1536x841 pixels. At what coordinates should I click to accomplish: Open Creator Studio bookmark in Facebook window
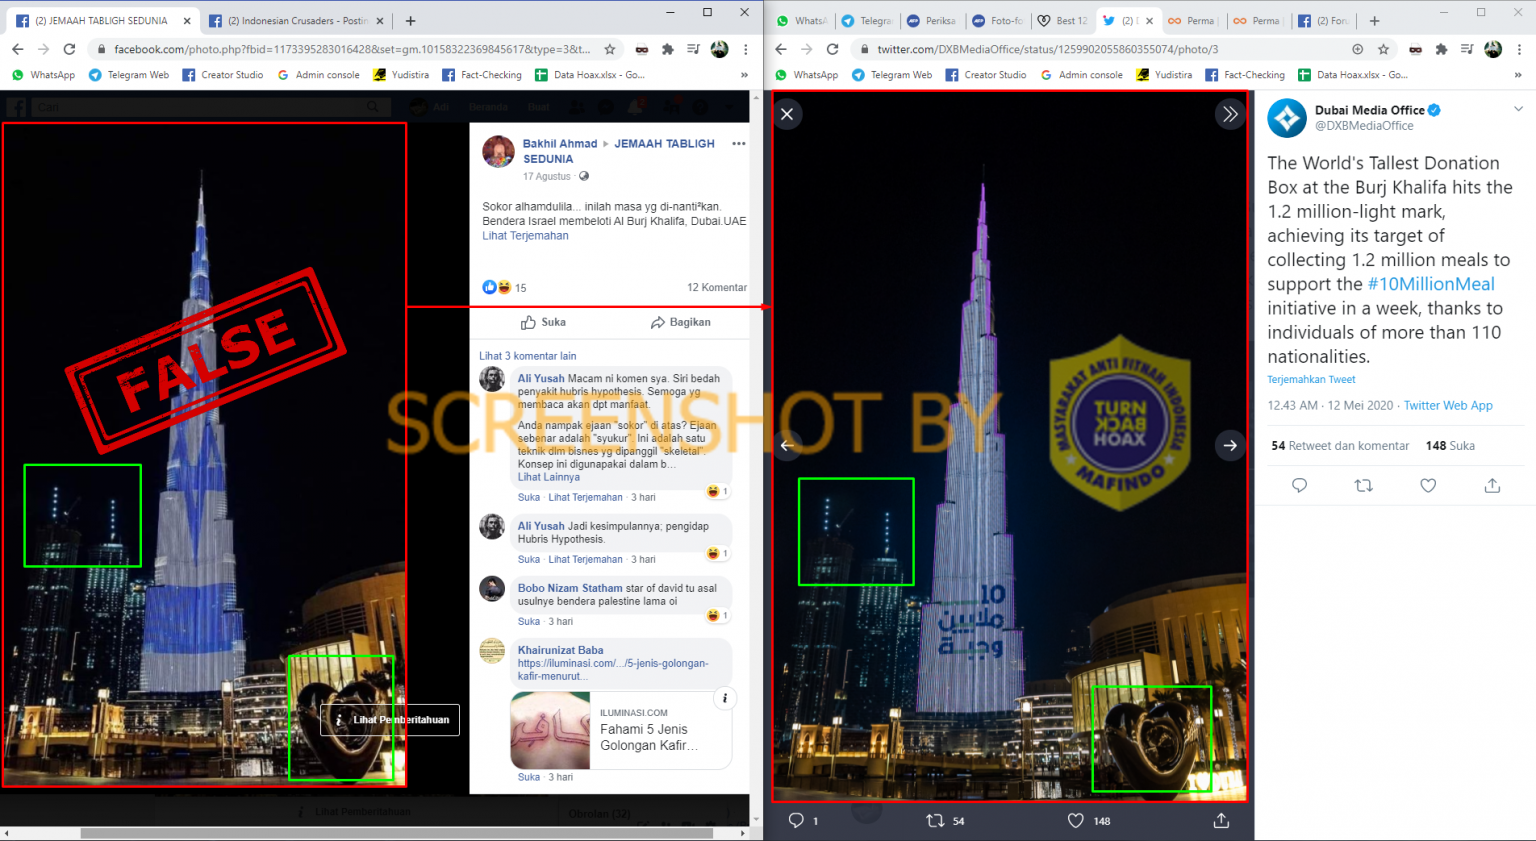click(223, 75)
